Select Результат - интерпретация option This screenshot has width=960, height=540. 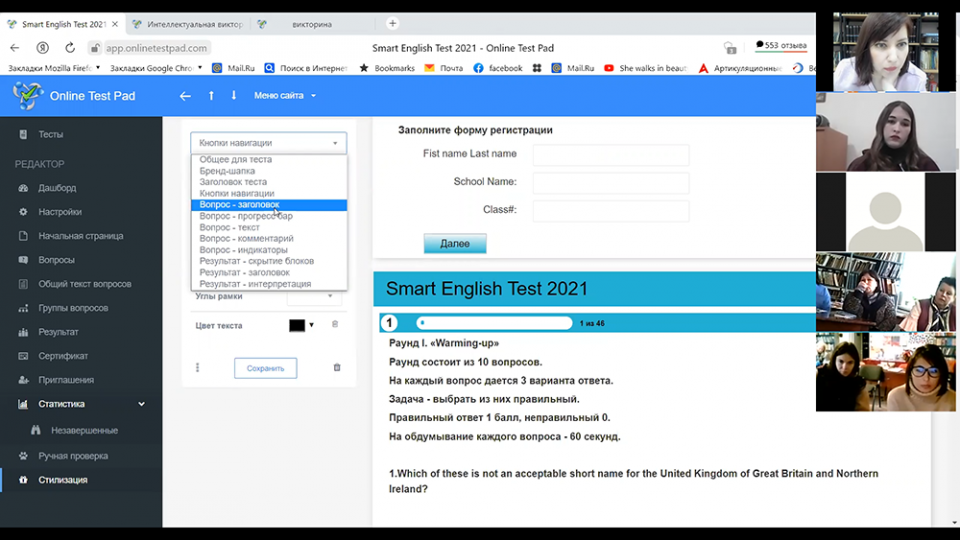click(x=269, y=284)
